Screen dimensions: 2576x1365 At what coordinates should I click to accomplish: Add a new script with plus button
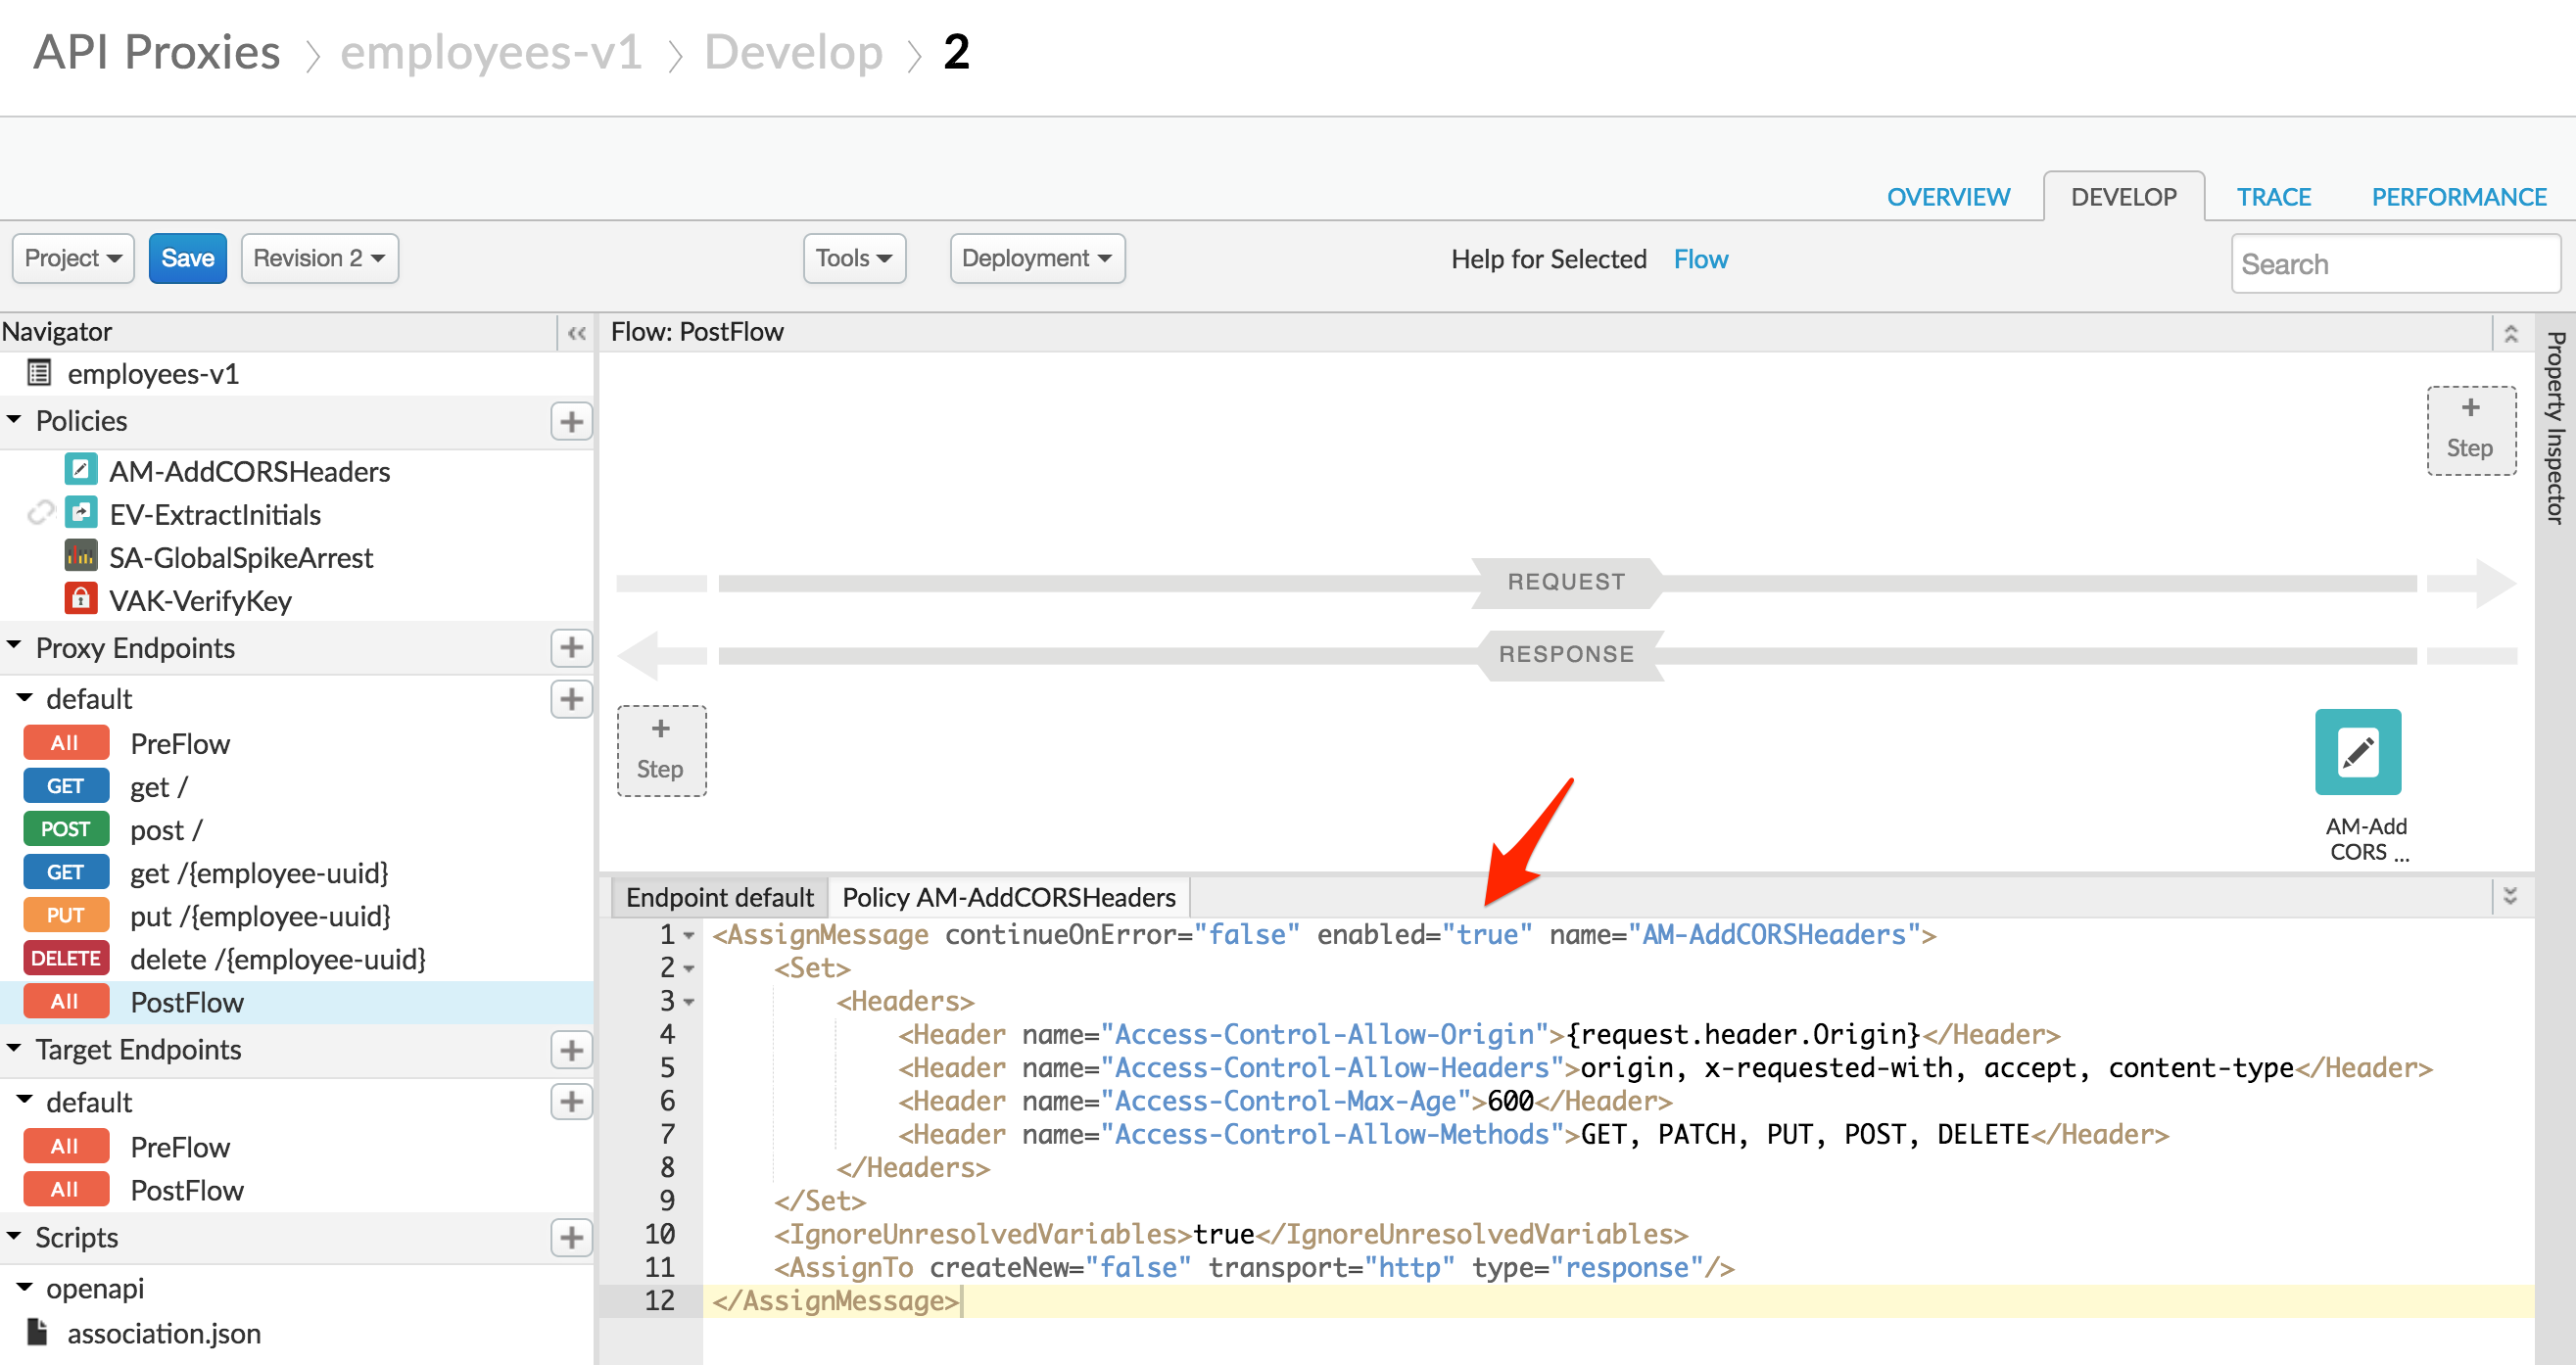point(571,1237)
